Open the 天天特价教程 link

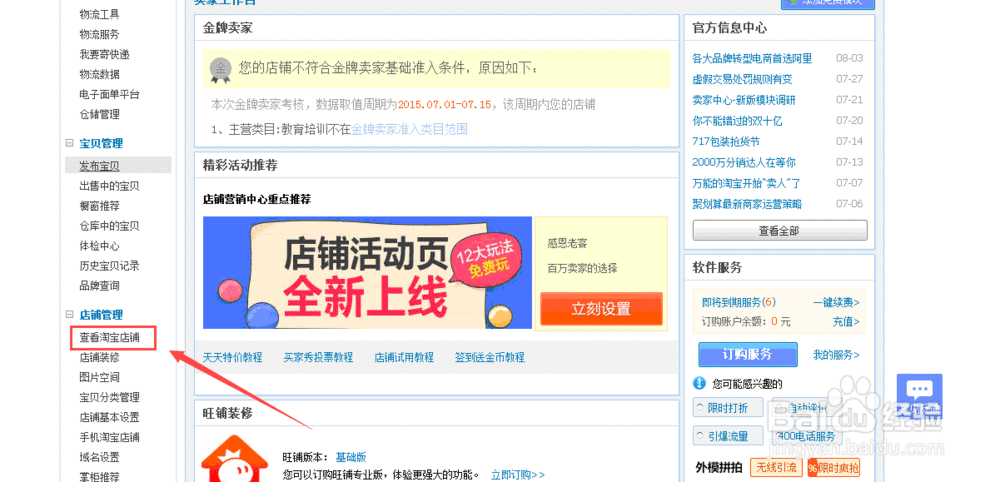click(232, 357)
